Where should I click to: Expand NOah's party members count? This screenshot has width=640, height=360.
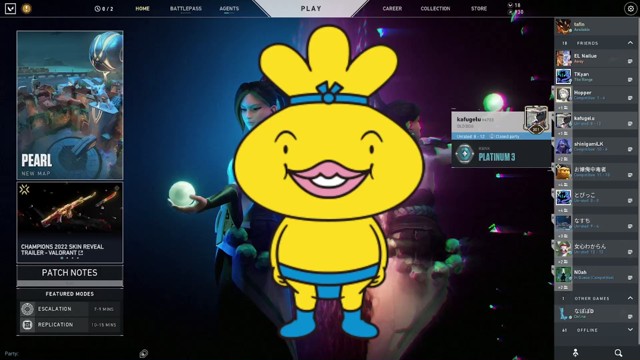coord(563,287)
